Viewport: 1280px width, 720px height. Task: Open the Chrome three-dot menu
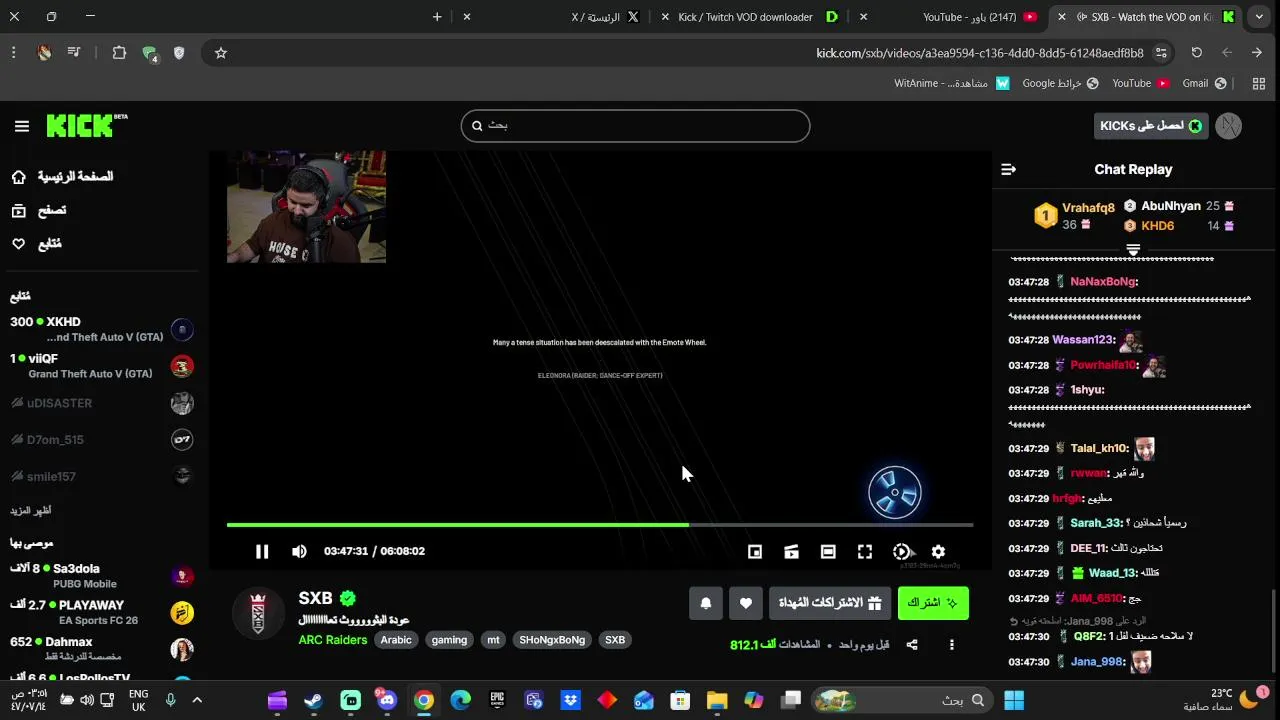13,53
